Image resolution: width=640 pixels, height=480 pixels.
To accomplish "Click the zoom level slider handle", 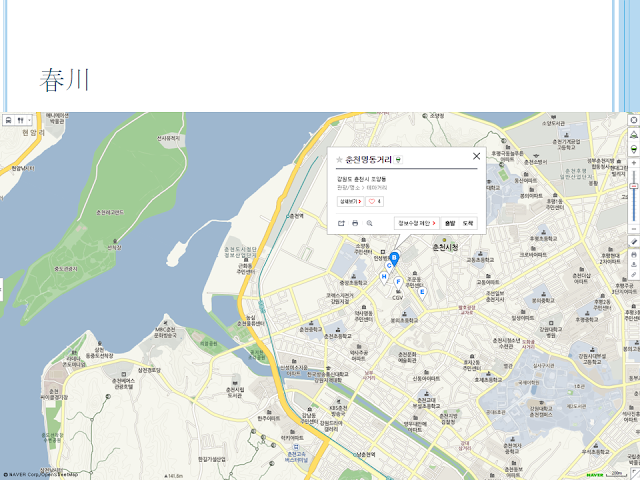I will coord(633,186).
